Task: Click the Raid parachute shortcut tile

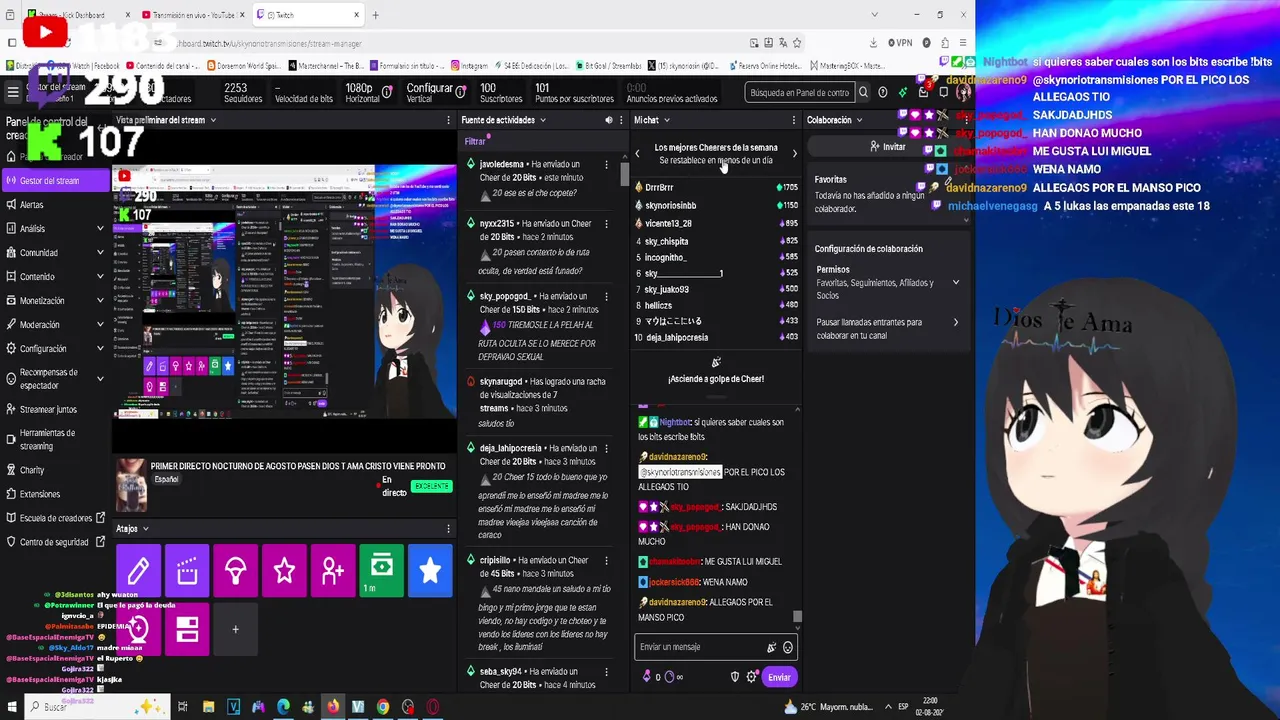Action: pyautogui.click(x=236, y=570)
